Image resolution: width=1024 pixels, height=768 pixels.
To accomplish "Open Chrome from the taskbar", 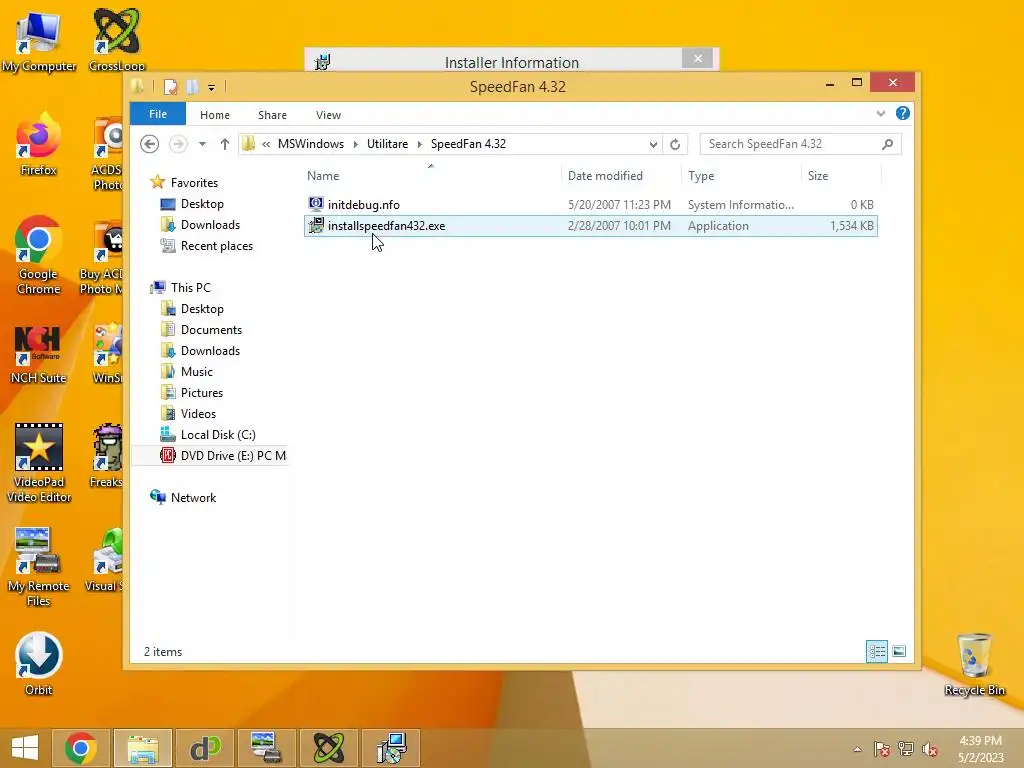I will pos(81,748).
